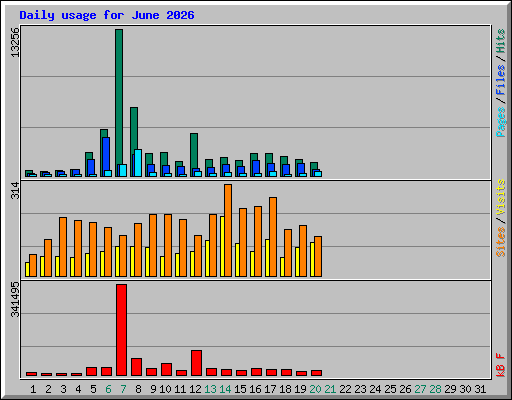Click day label 26 on x-axis
Screen dimensions: 512x400
(x=405, y=389)
